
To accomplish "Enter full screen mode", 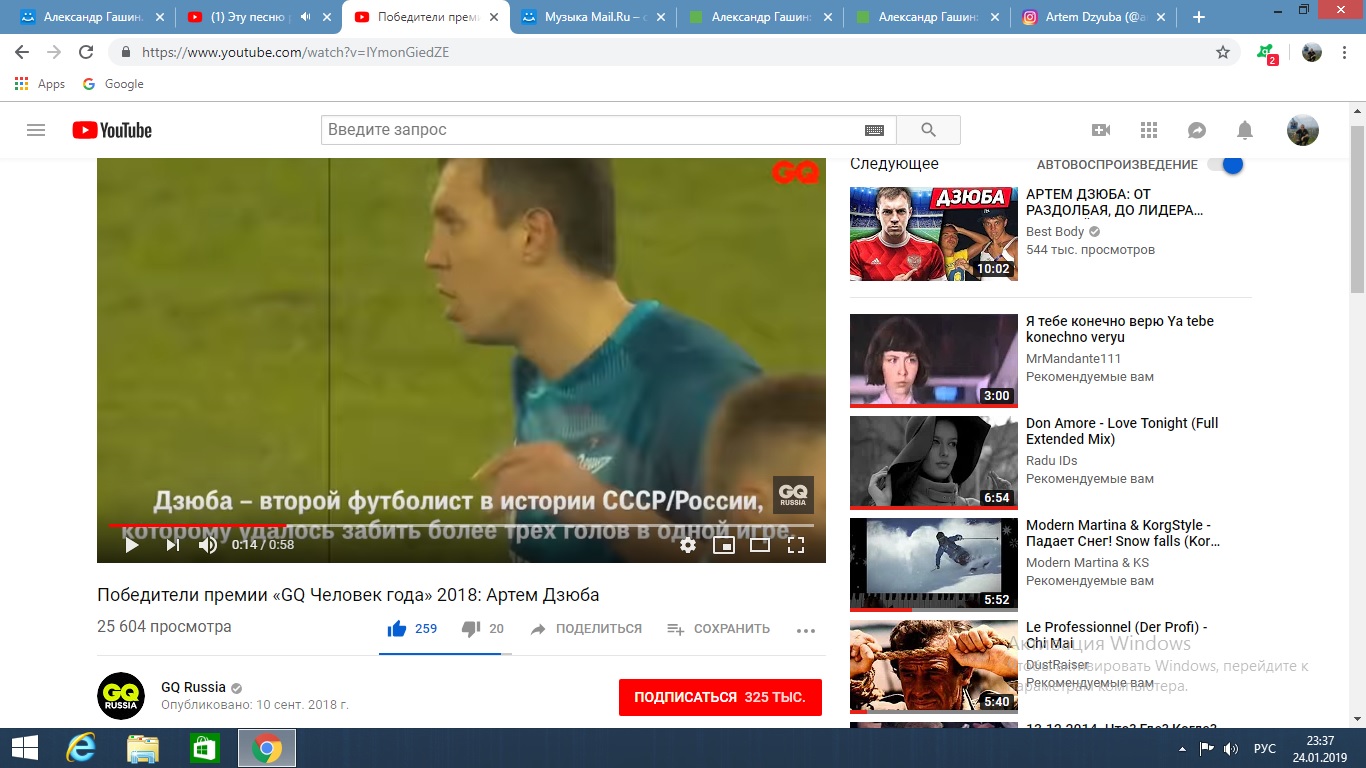I will pos(796,545).
